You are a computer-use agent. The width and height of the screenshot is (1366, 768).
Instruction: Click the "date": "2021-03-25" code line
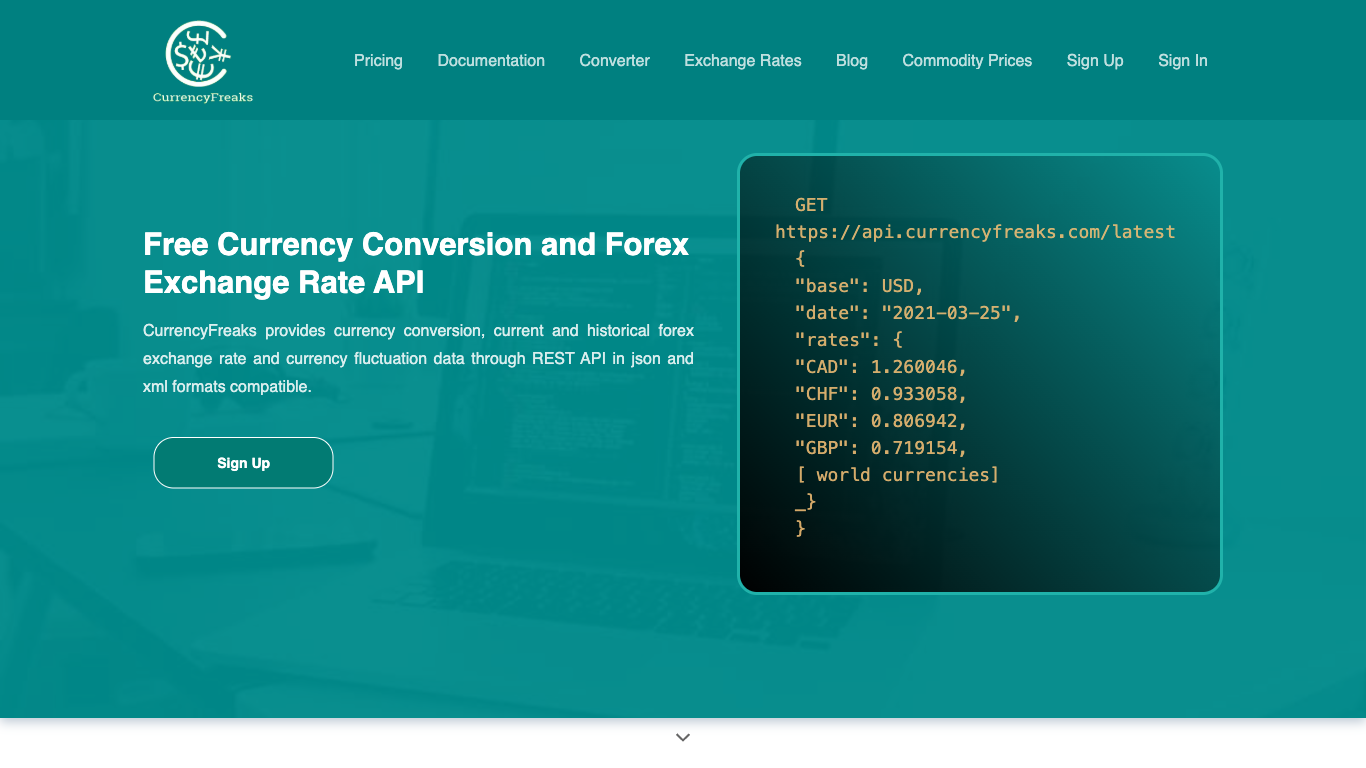tap(908, 313)
